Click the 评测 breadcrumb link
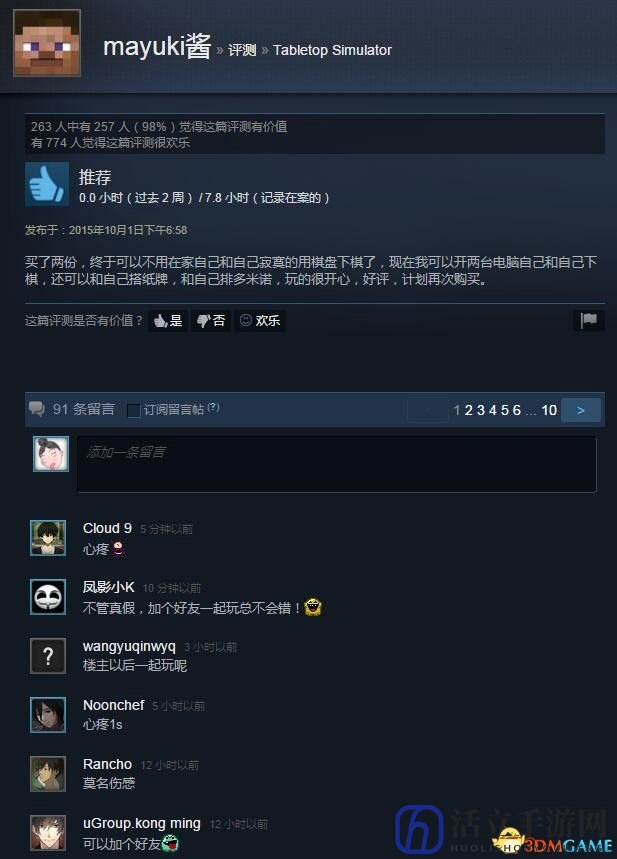Viewport: 617px width, 859px height. (242, 50)
